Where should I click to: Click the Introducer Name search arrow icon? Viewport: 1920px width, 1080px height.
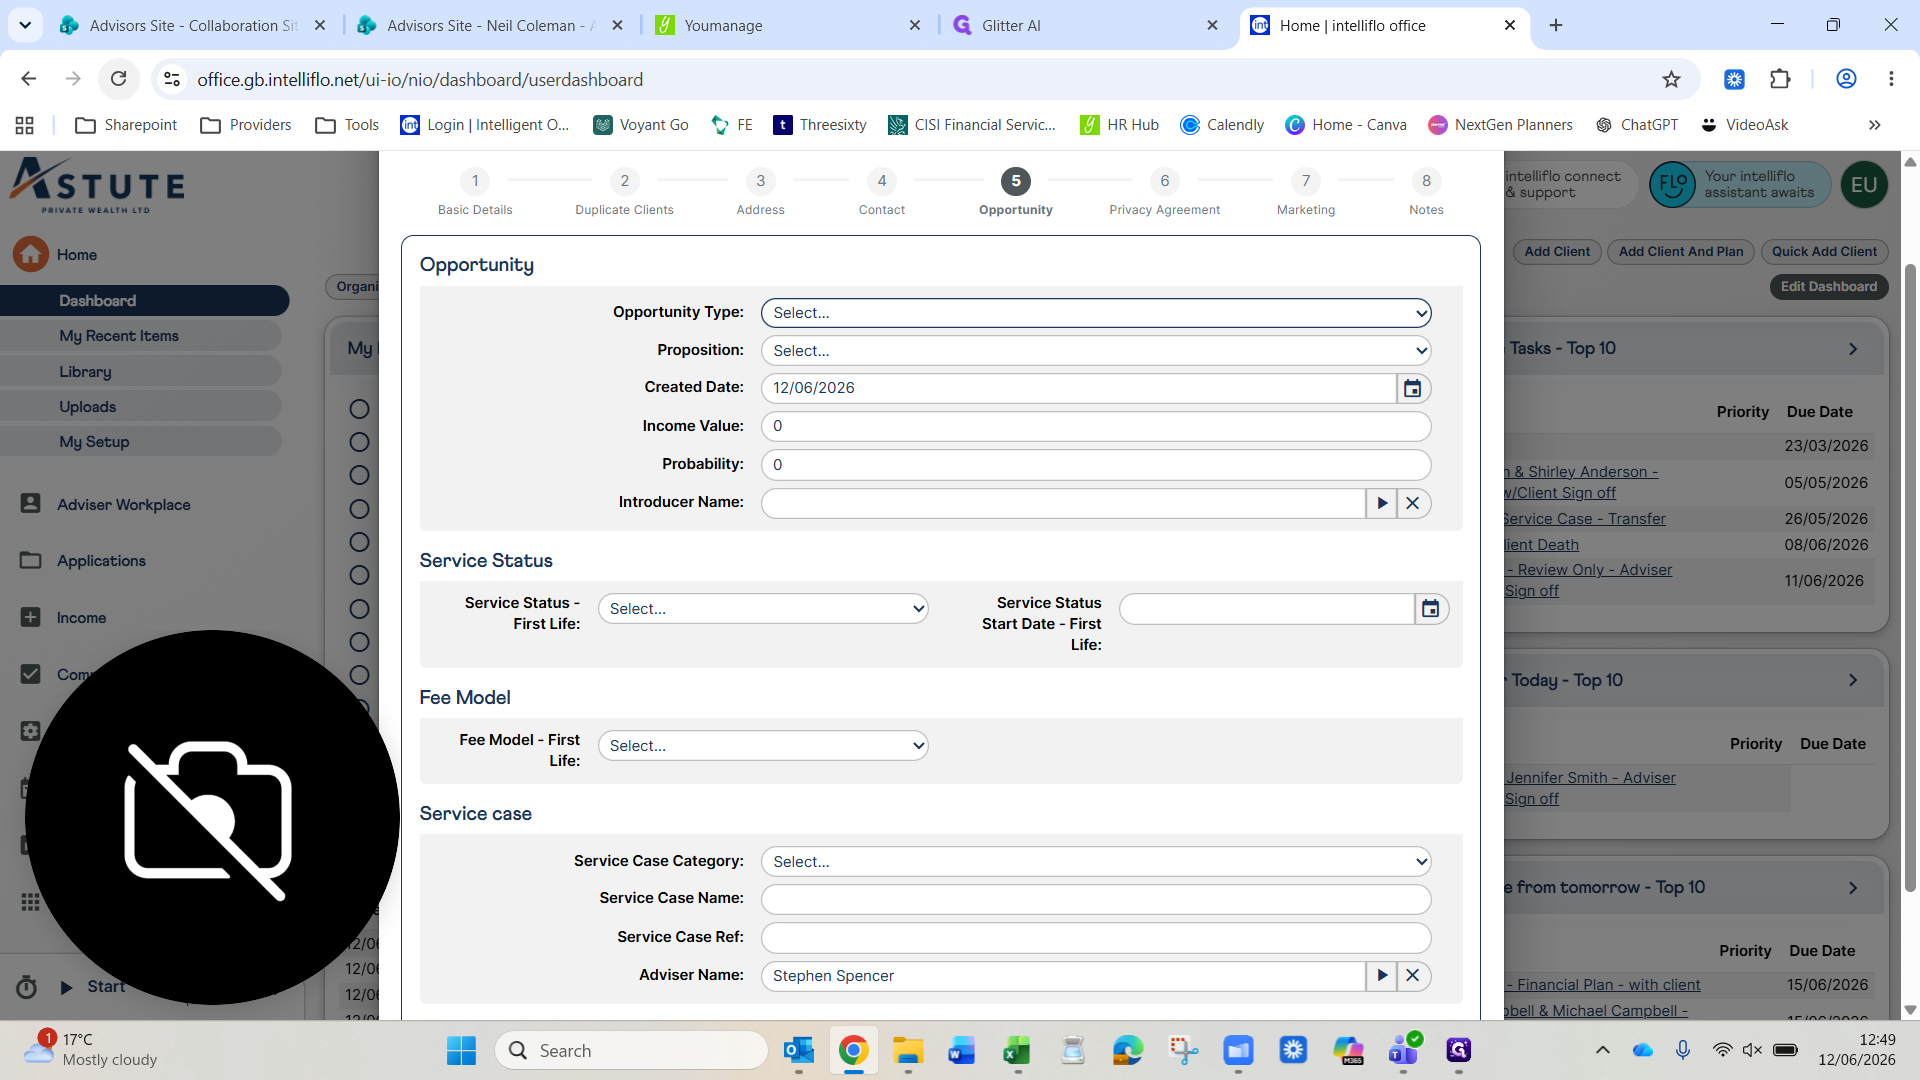[1382, 503]
